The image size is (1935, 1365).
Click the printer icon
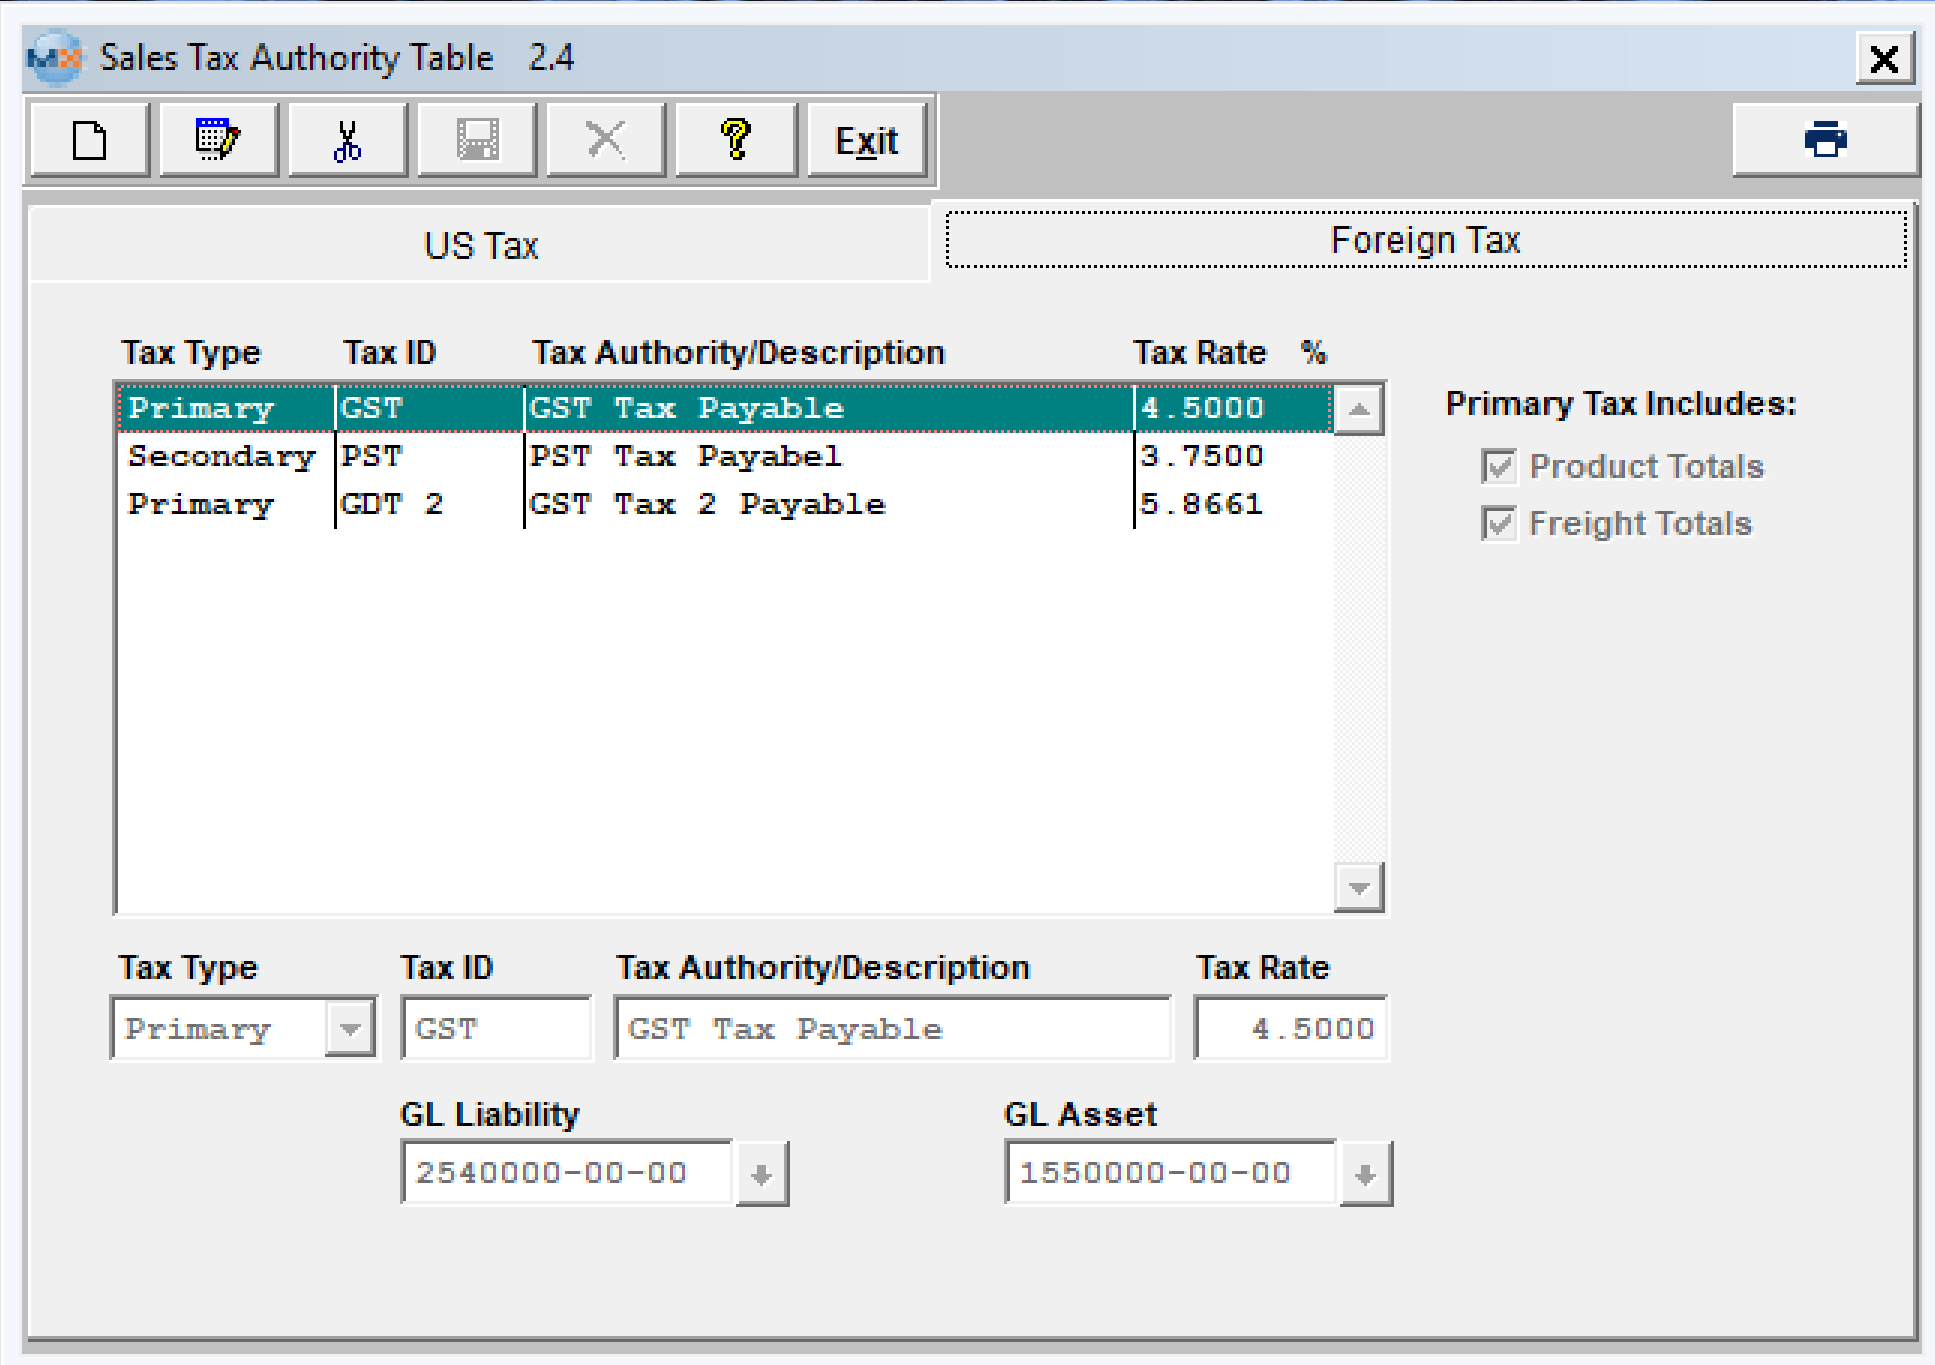click(x=1825, y=140)
